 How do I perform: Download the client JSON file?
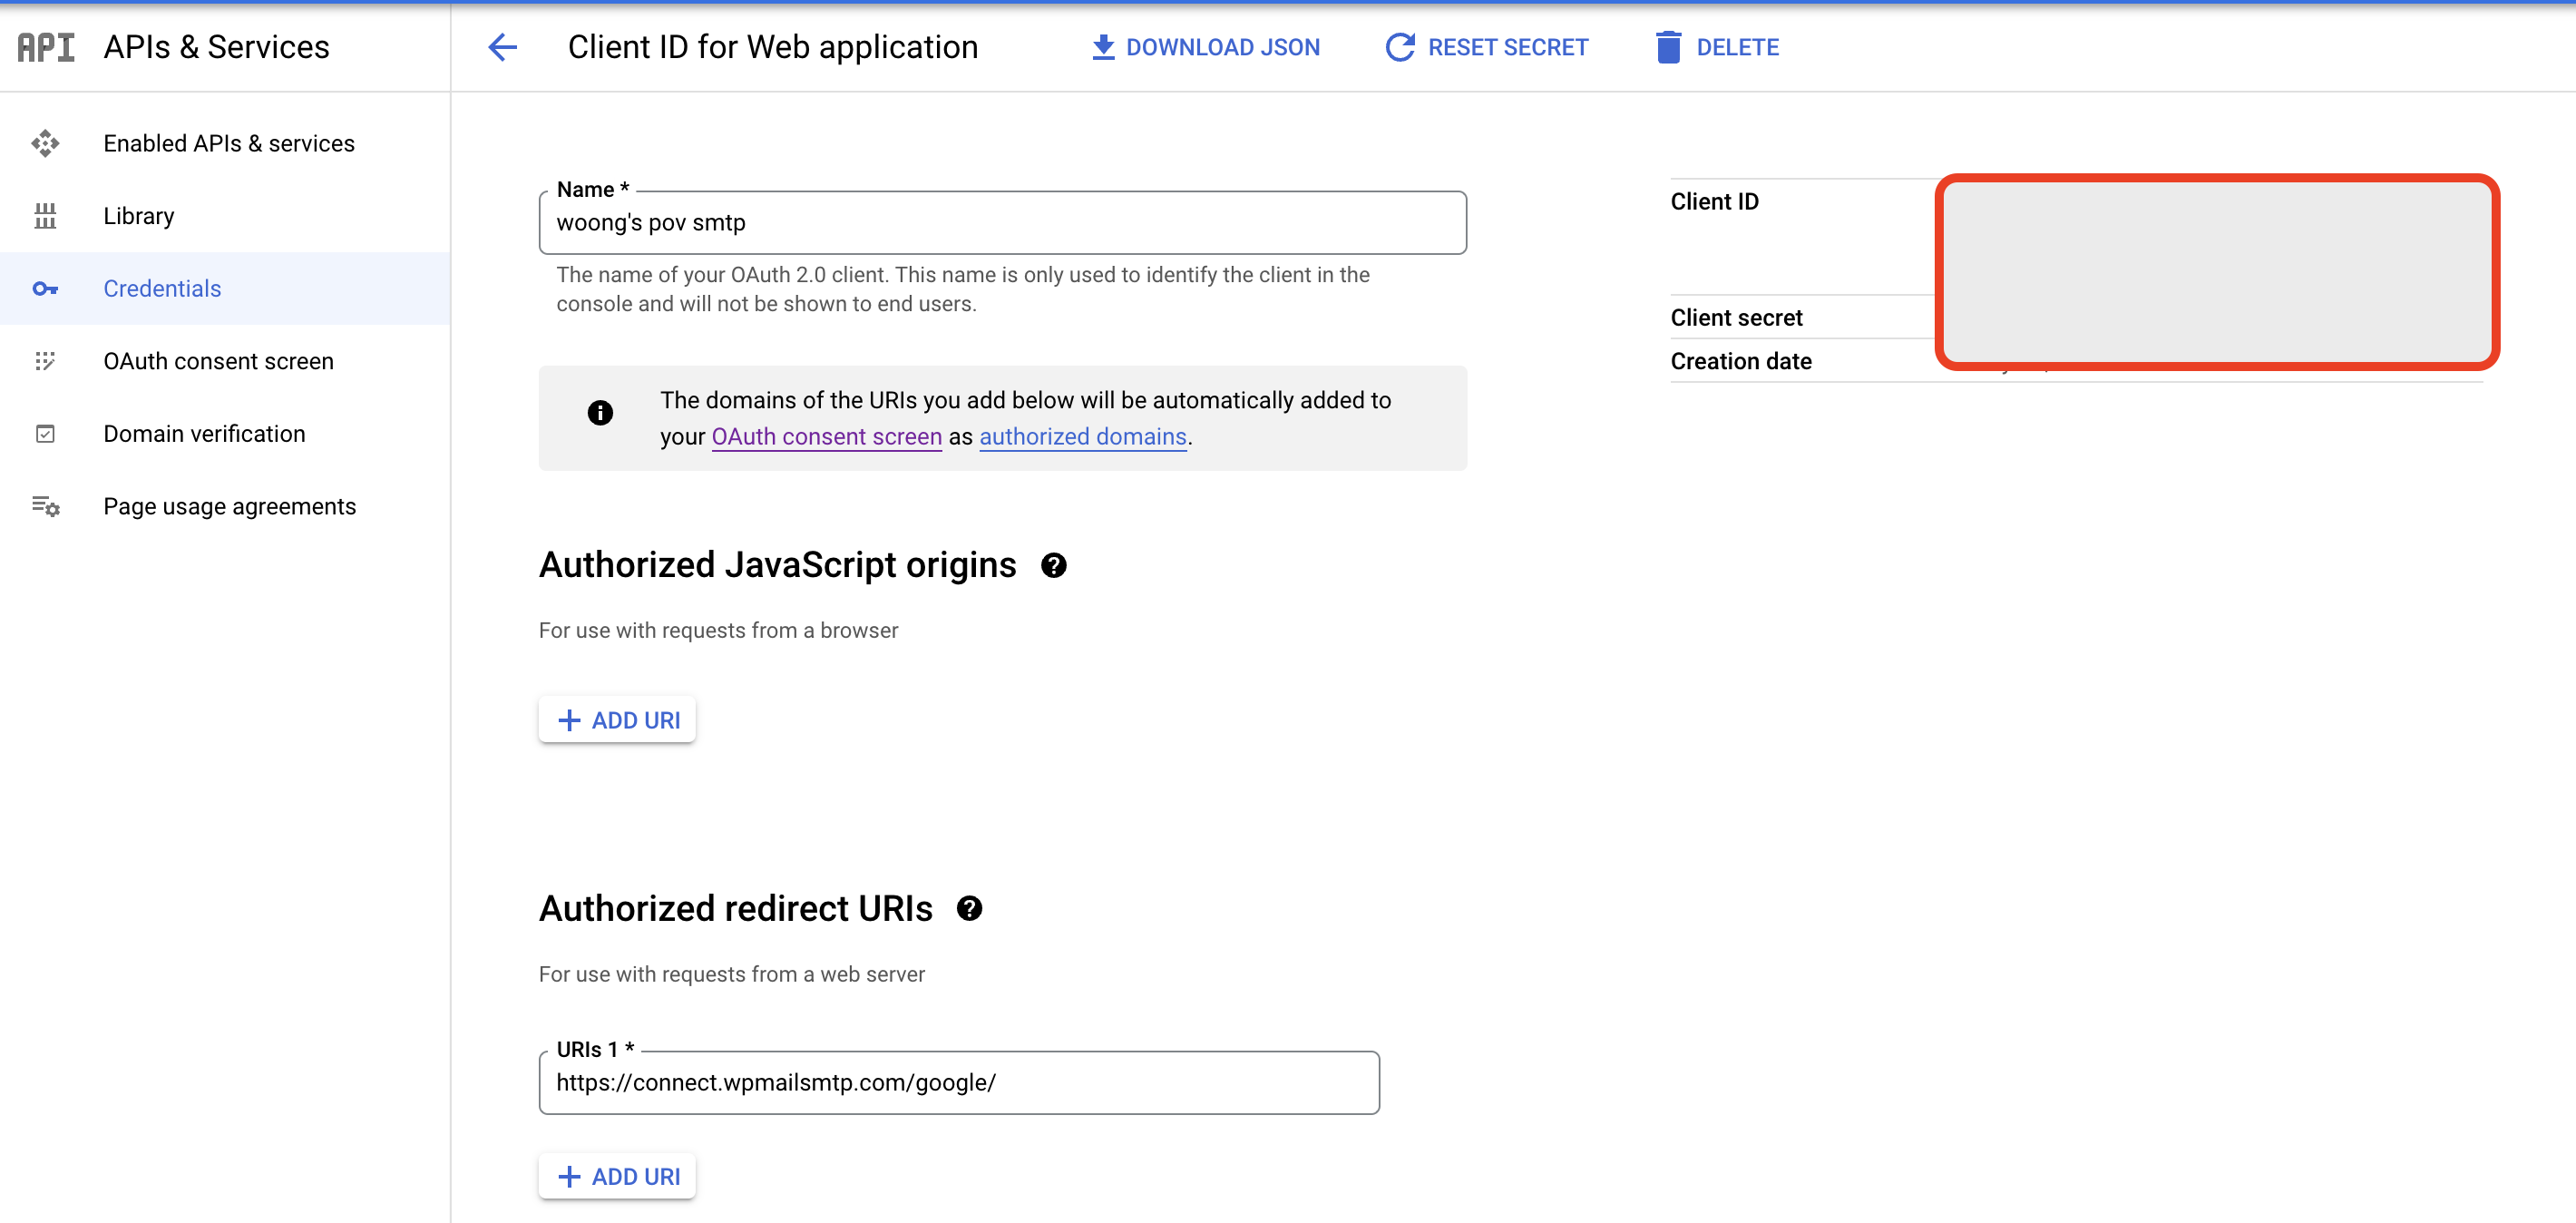1205,47
